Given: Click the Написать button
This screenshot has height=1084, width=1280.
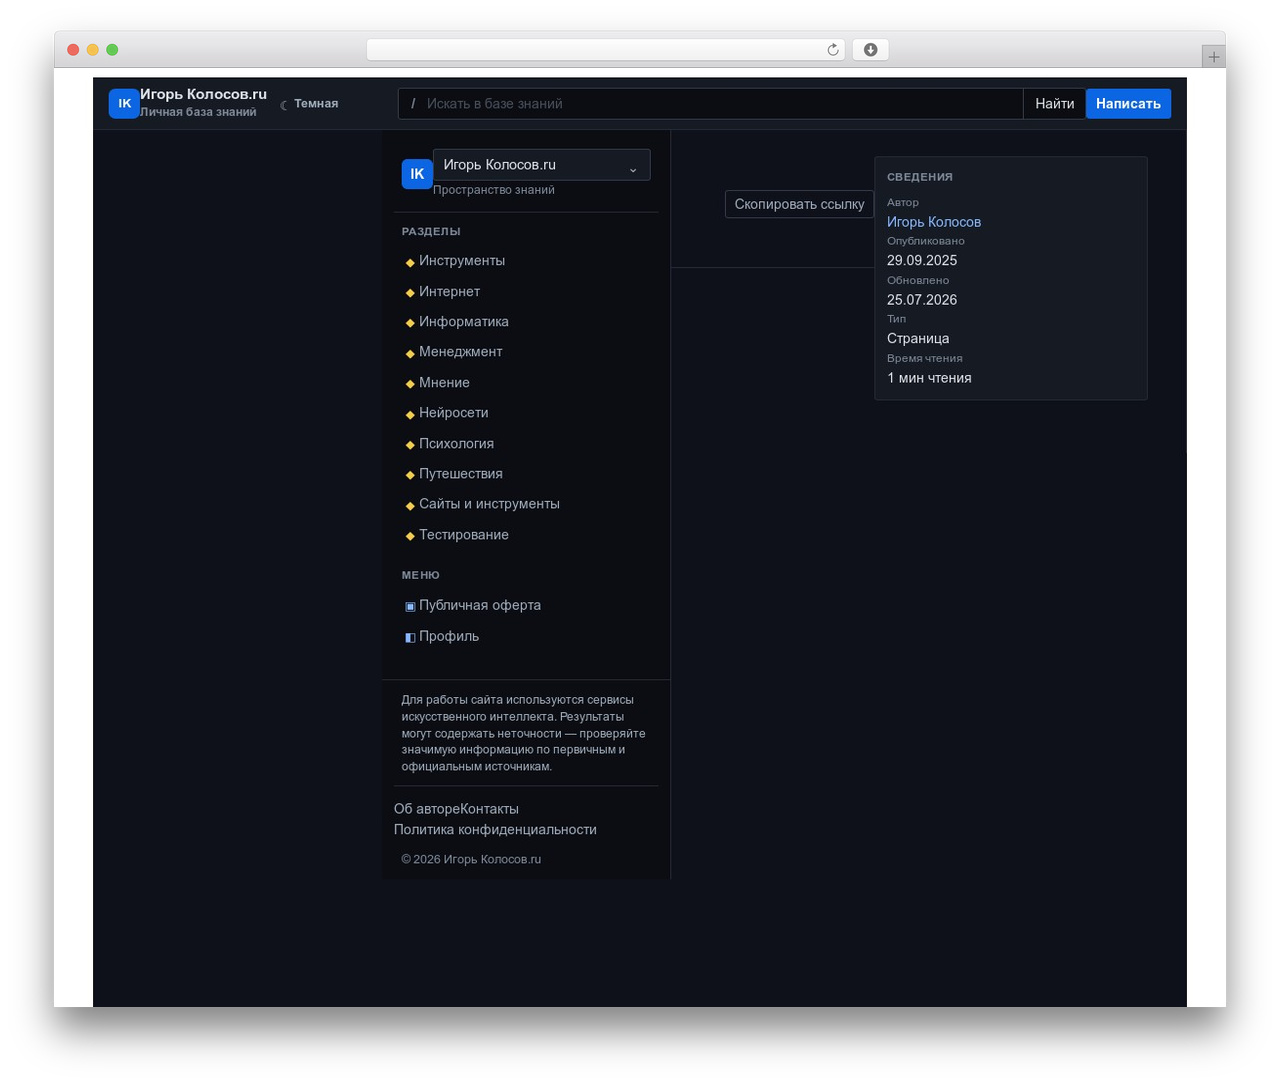Looking at the screenshot, I should pos(1128,104).
